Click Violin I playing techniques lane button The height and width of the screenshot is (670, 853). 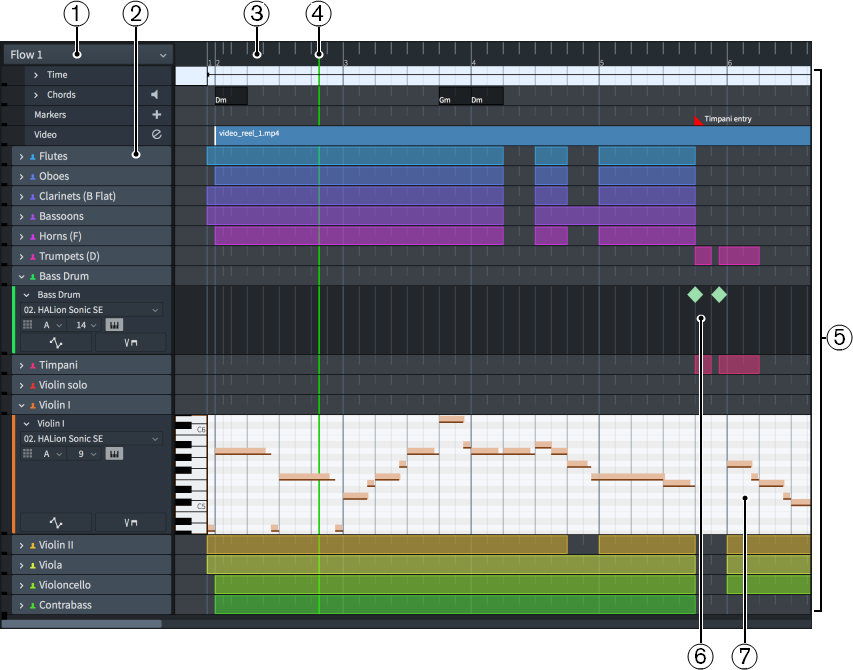pyautogui.click(x=130, y=522)
